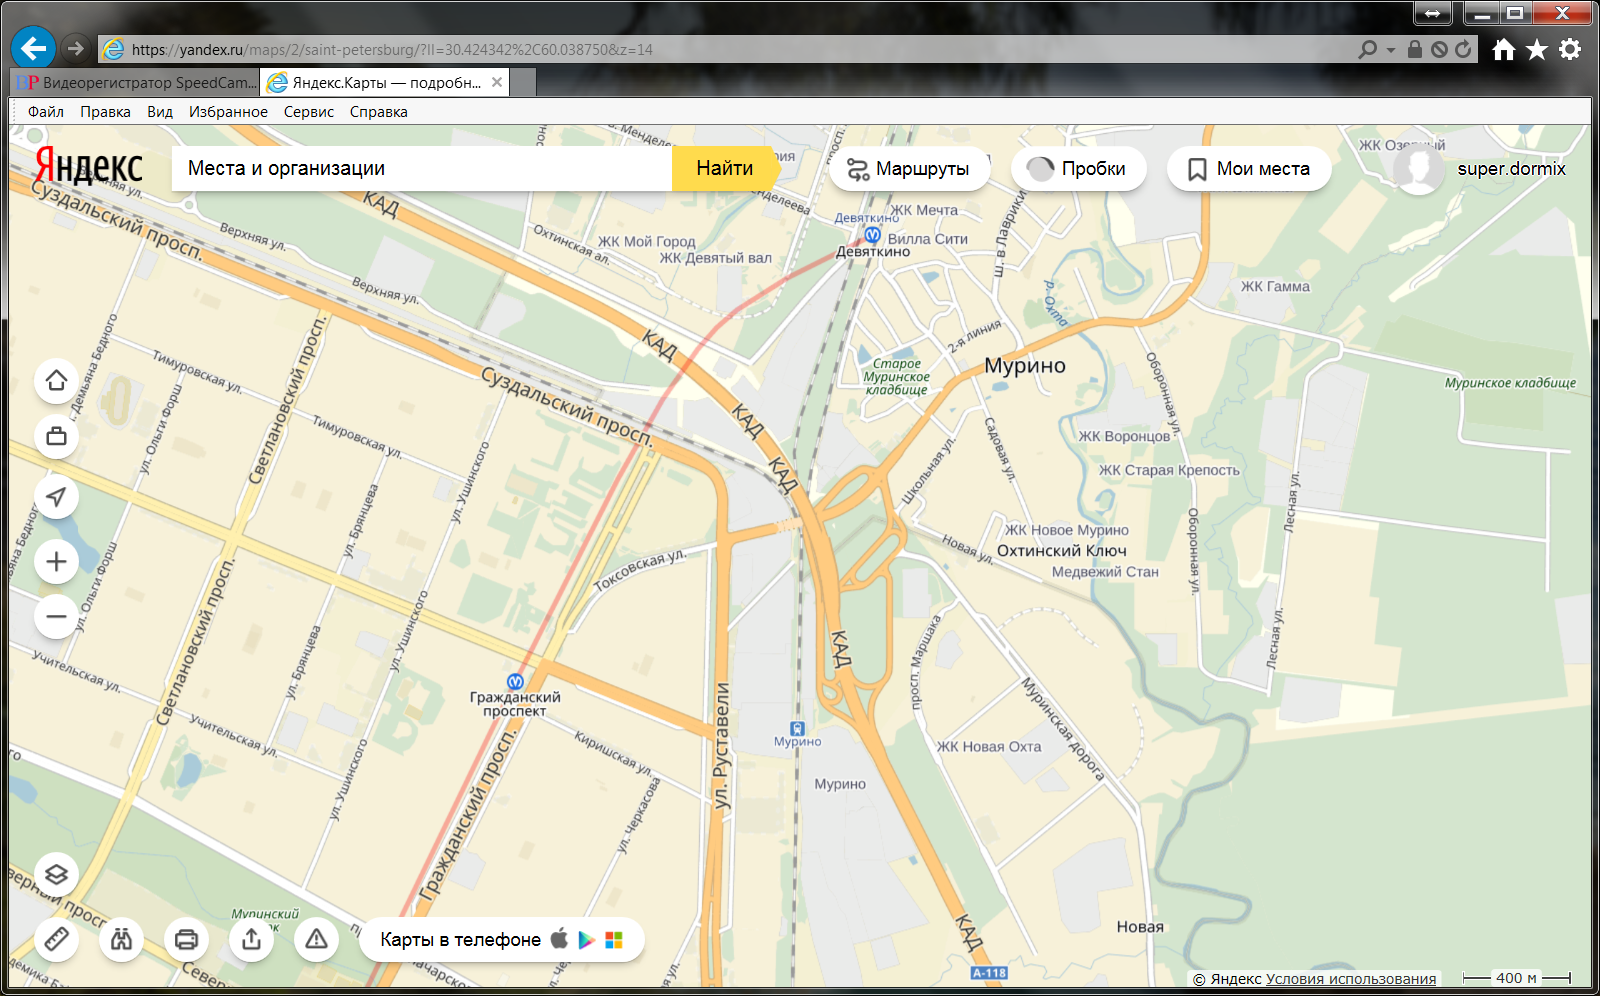
Task: Click the Home place button on map
Action: [56, 381]
